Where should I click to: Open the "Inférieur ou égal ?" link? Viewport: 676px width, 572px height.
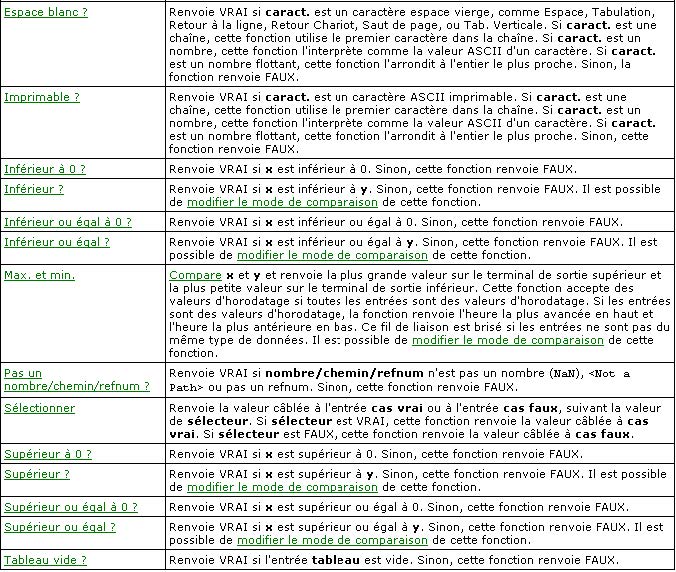pyautogui.click(x=57, y=242)
